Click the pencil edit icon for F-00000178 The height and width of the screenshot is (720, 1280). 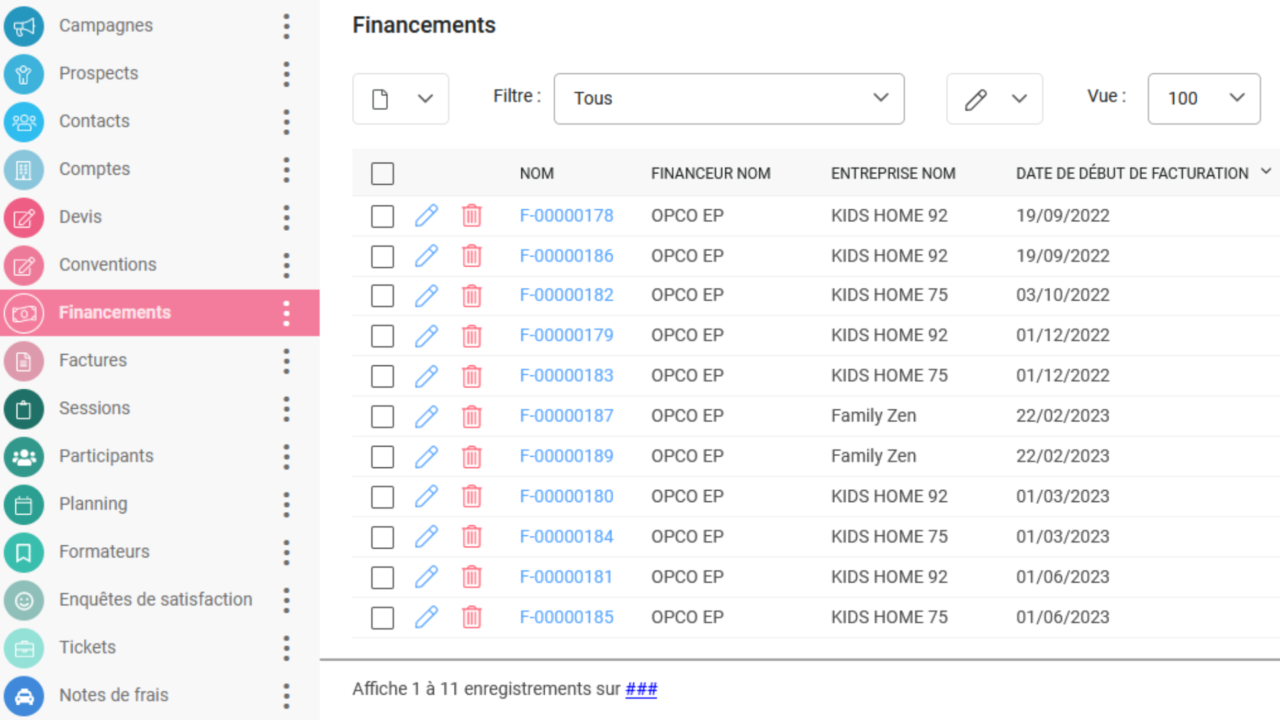426,215
